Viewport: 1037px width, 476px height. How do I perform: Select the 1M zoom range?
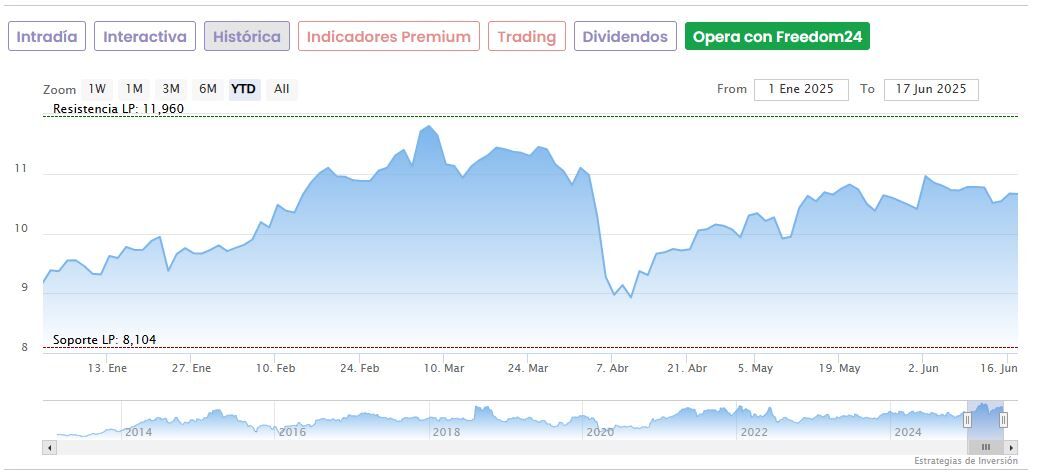point(134,89)
